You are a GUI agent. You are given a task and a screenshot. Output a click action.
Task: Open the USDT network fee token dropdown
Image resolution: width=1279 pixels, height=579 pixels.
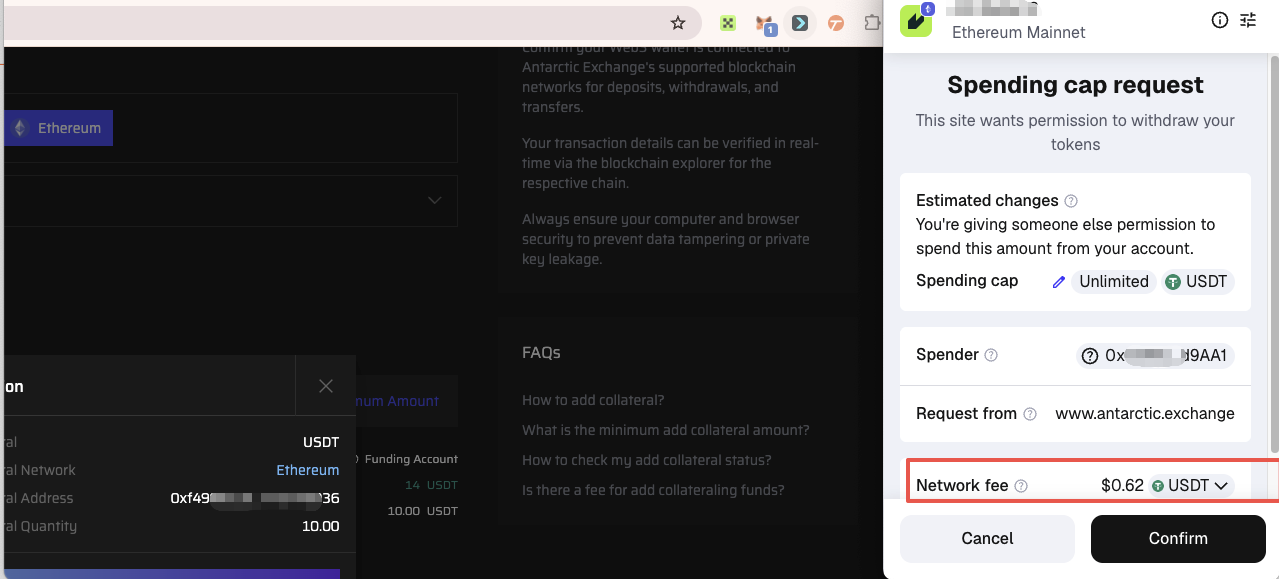click(x=1190, y=486)
